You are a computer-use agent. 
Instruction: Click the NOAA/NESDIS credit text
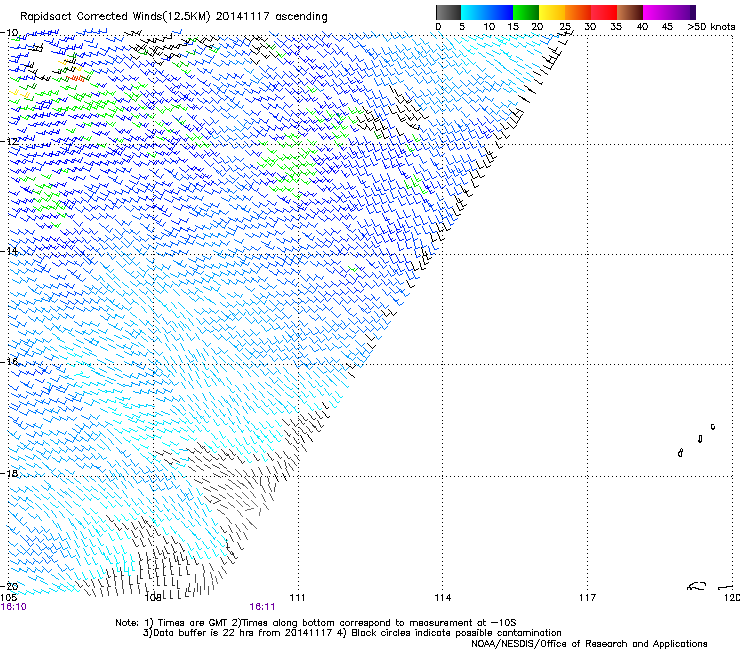pos(589,644)
